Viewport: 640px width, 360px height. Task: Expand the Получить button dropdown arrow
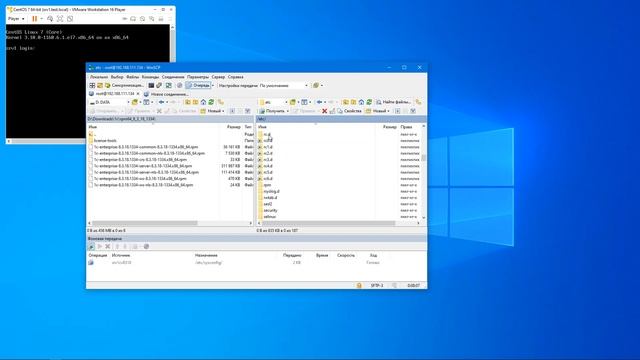pos(288,111)
